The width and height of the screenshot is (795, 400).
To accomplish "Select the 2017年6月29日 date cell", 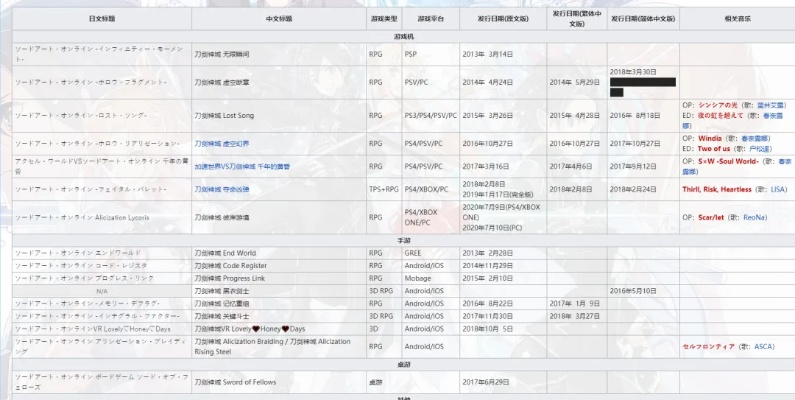I will pos(503,382).
